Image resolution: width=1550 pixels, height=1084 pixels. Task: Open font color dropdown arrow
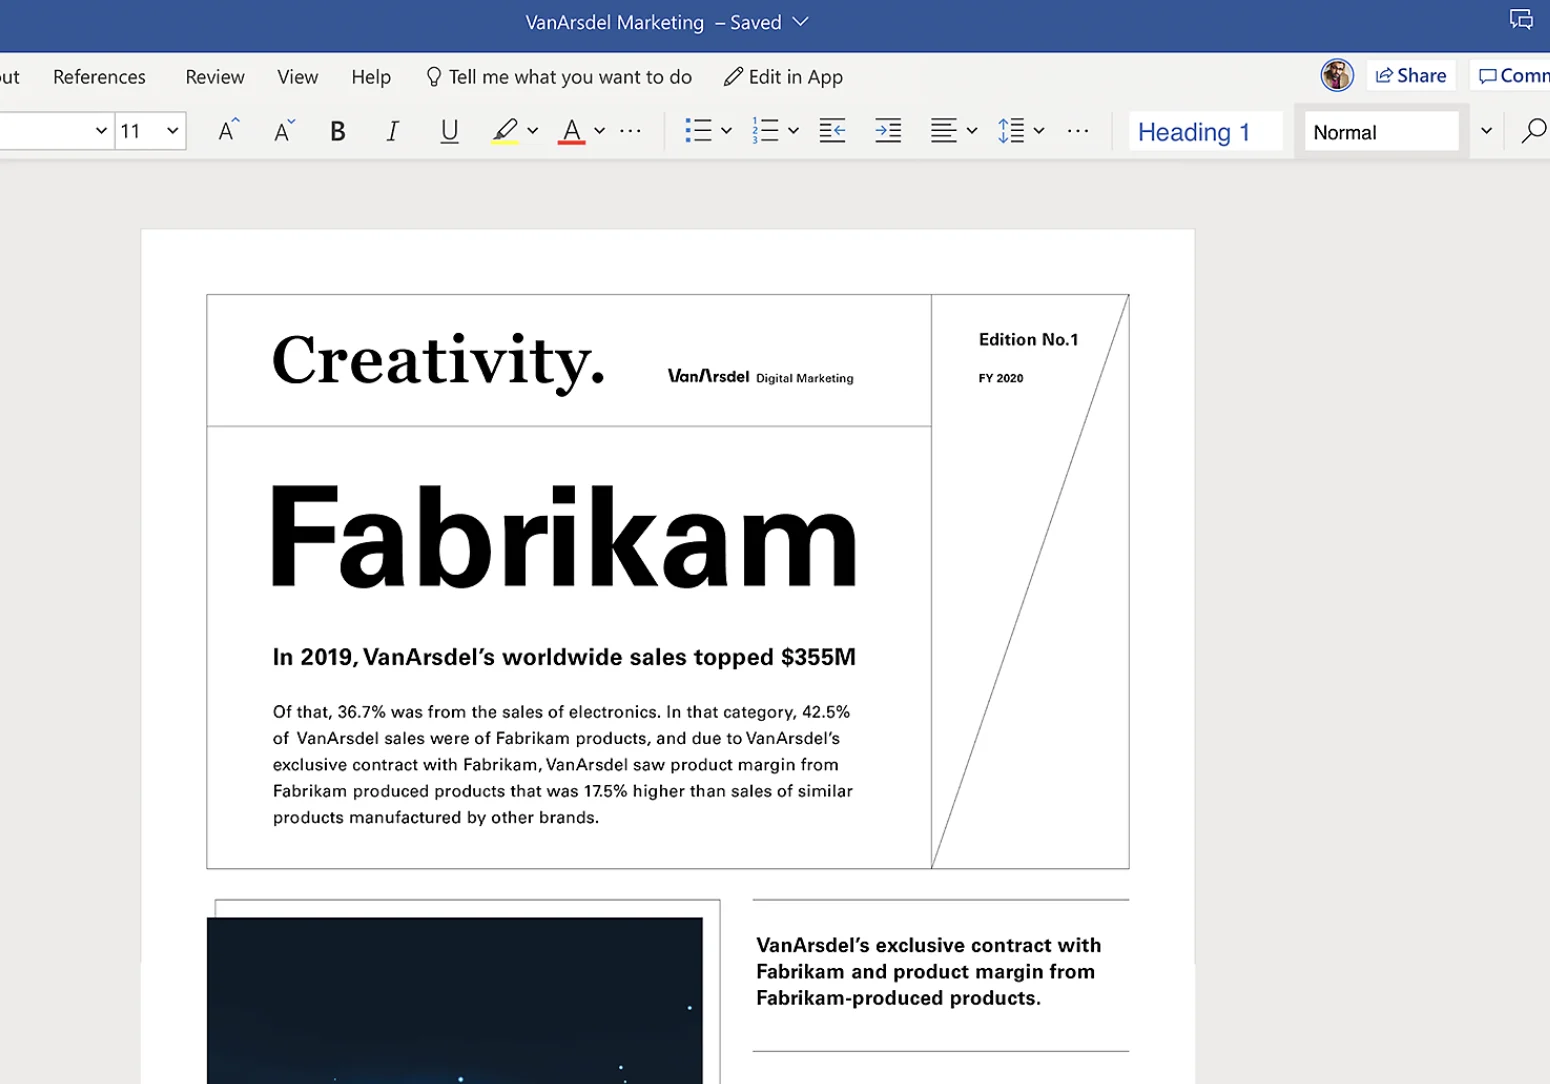599,131
